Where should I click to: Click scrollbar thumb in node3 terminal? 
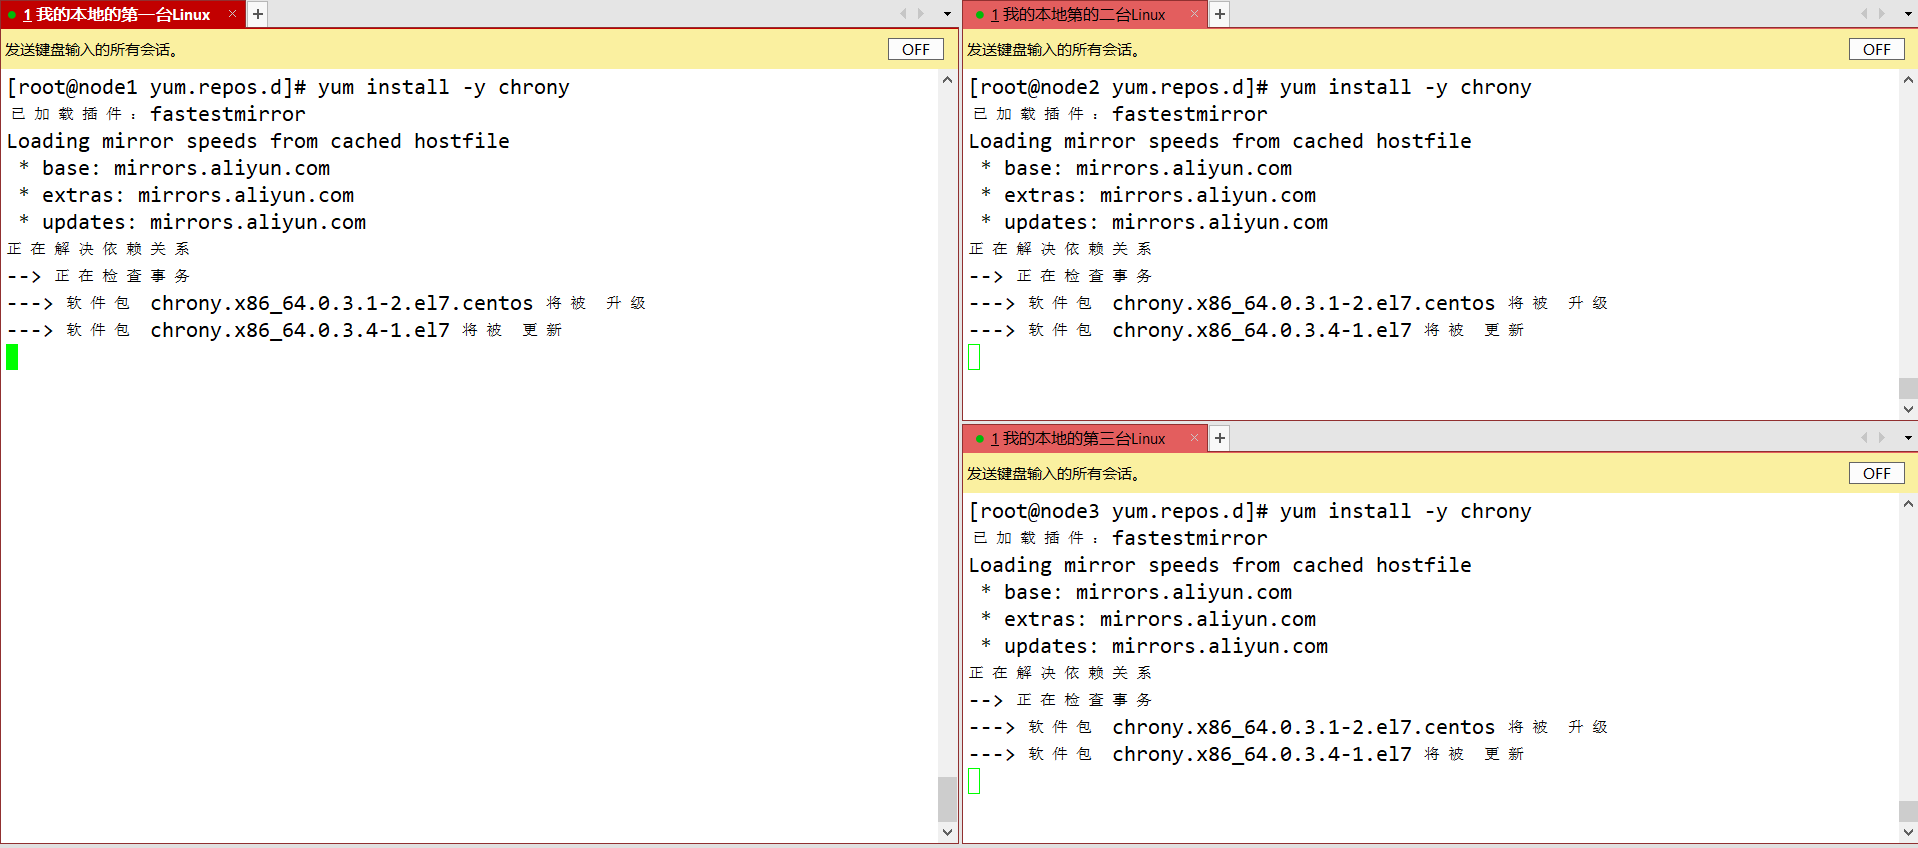pos(1908,811)
